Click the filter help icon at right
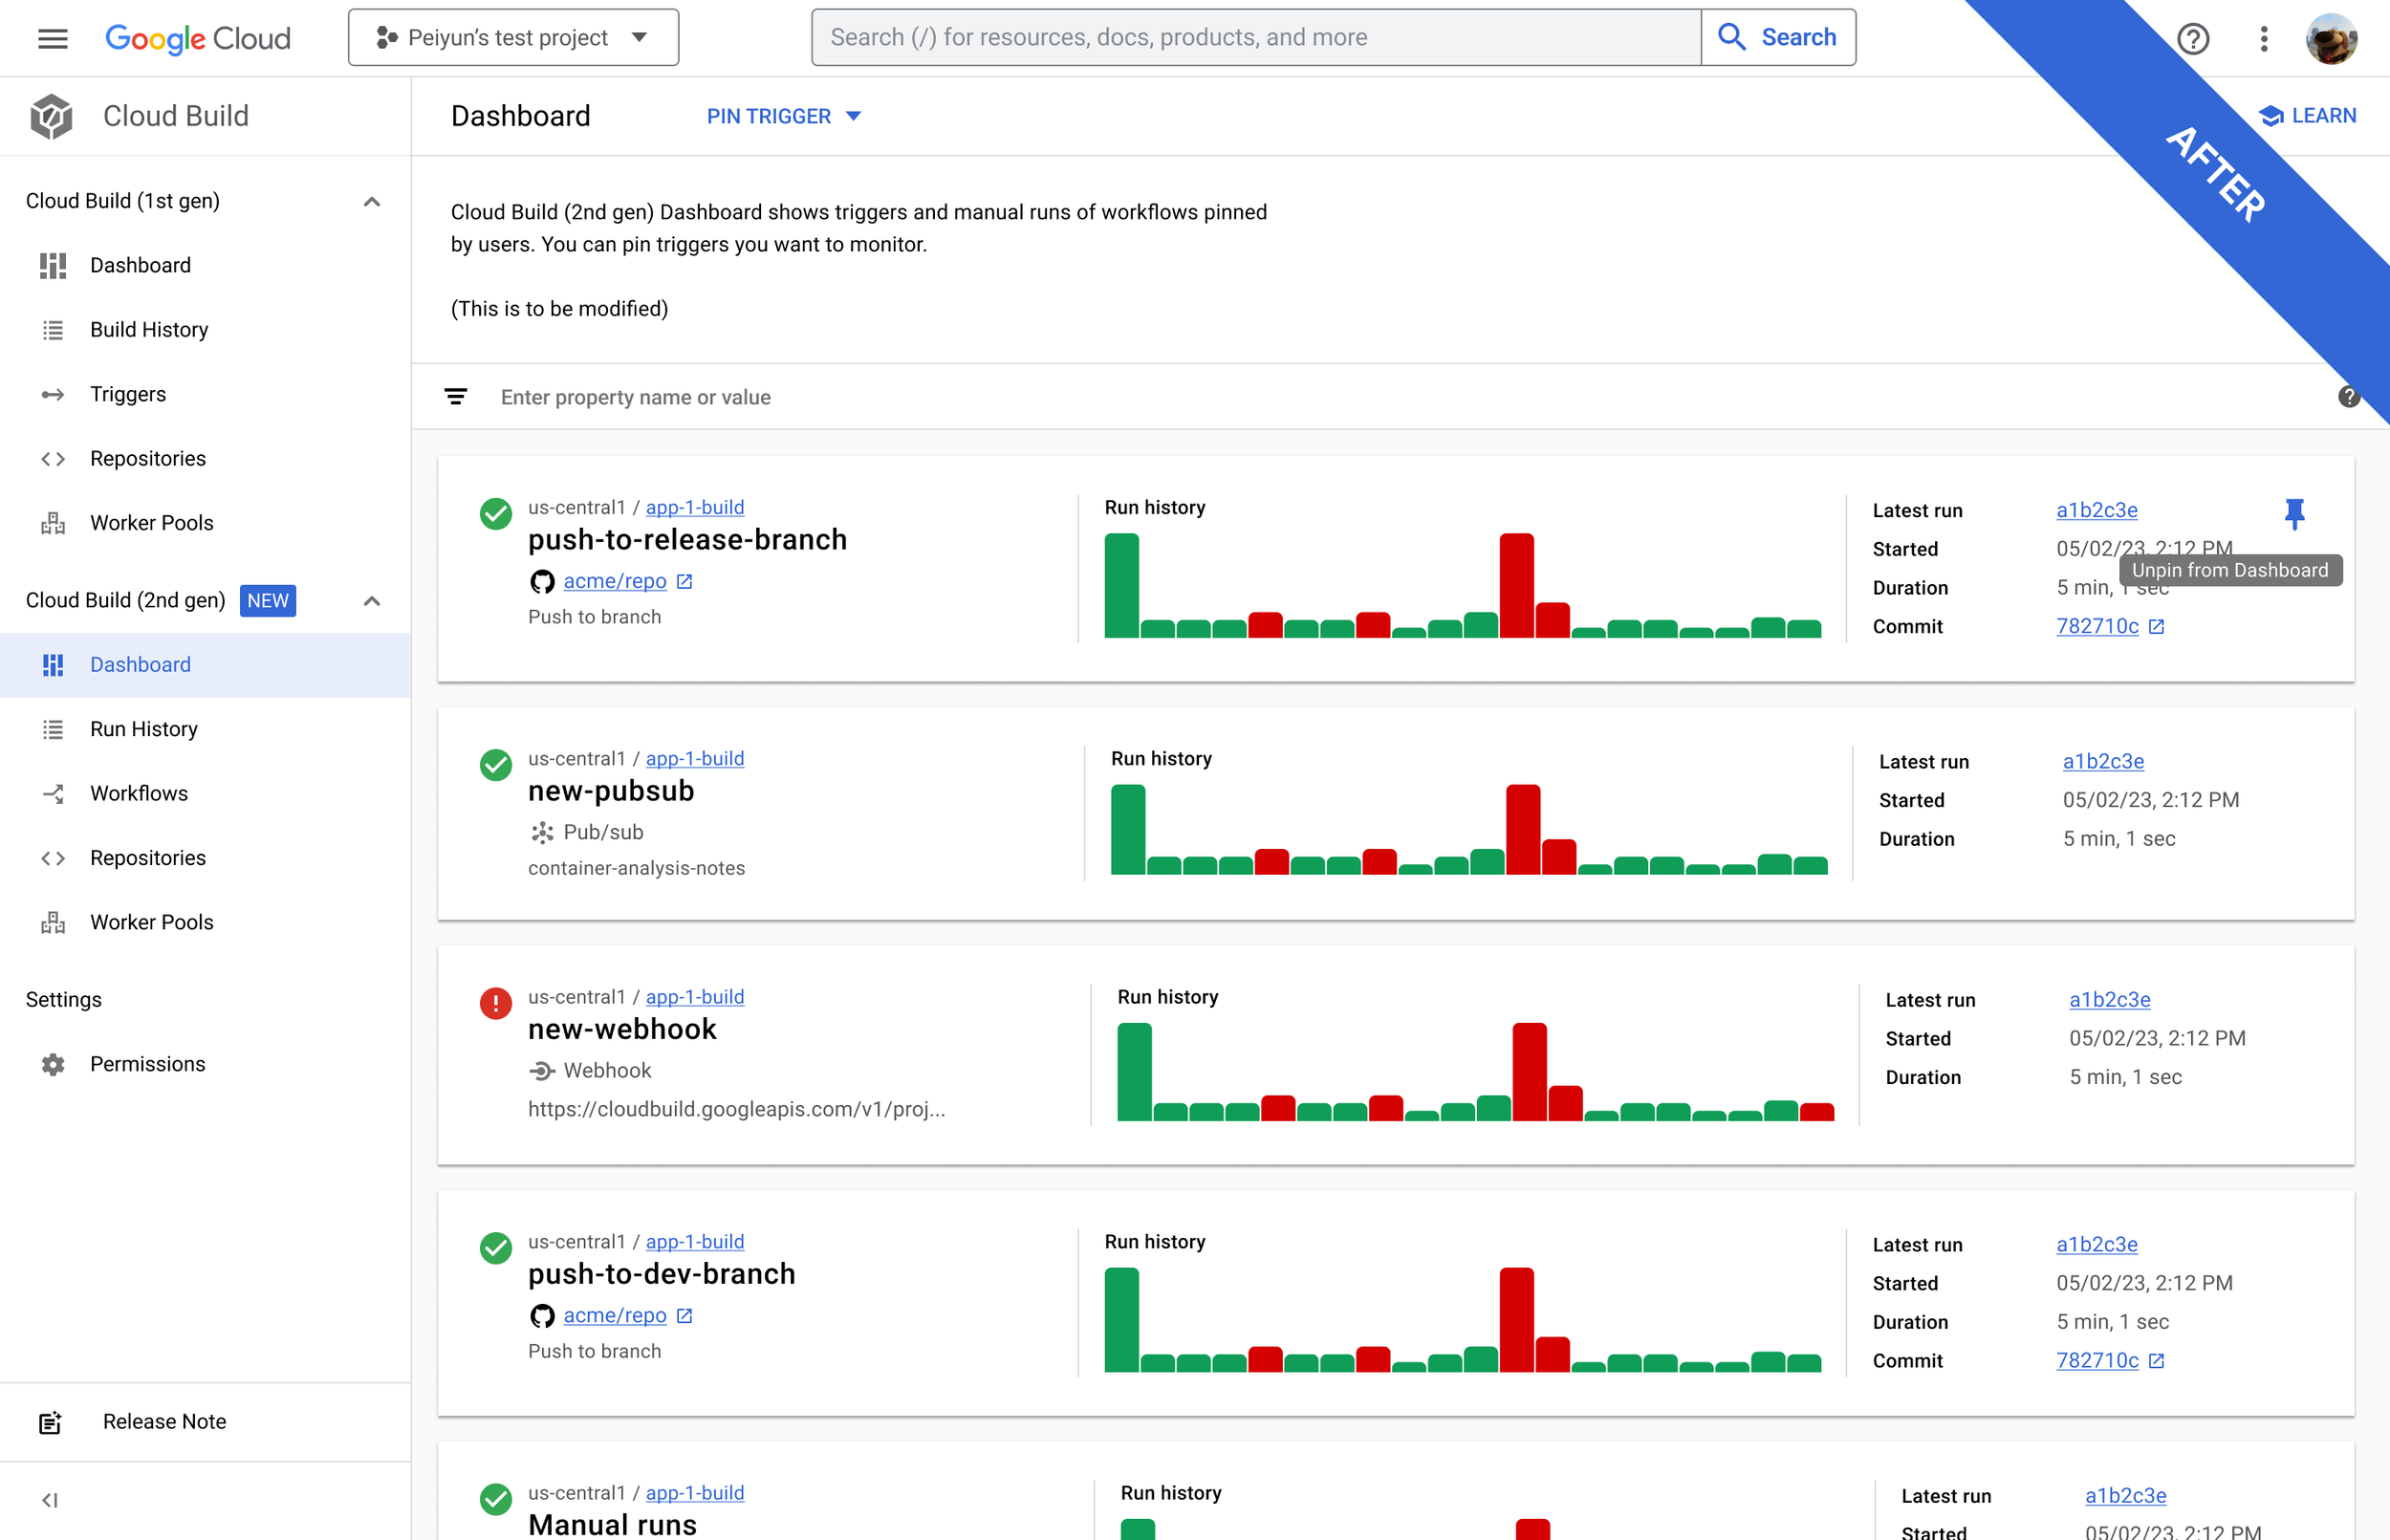 (2348, 397)
